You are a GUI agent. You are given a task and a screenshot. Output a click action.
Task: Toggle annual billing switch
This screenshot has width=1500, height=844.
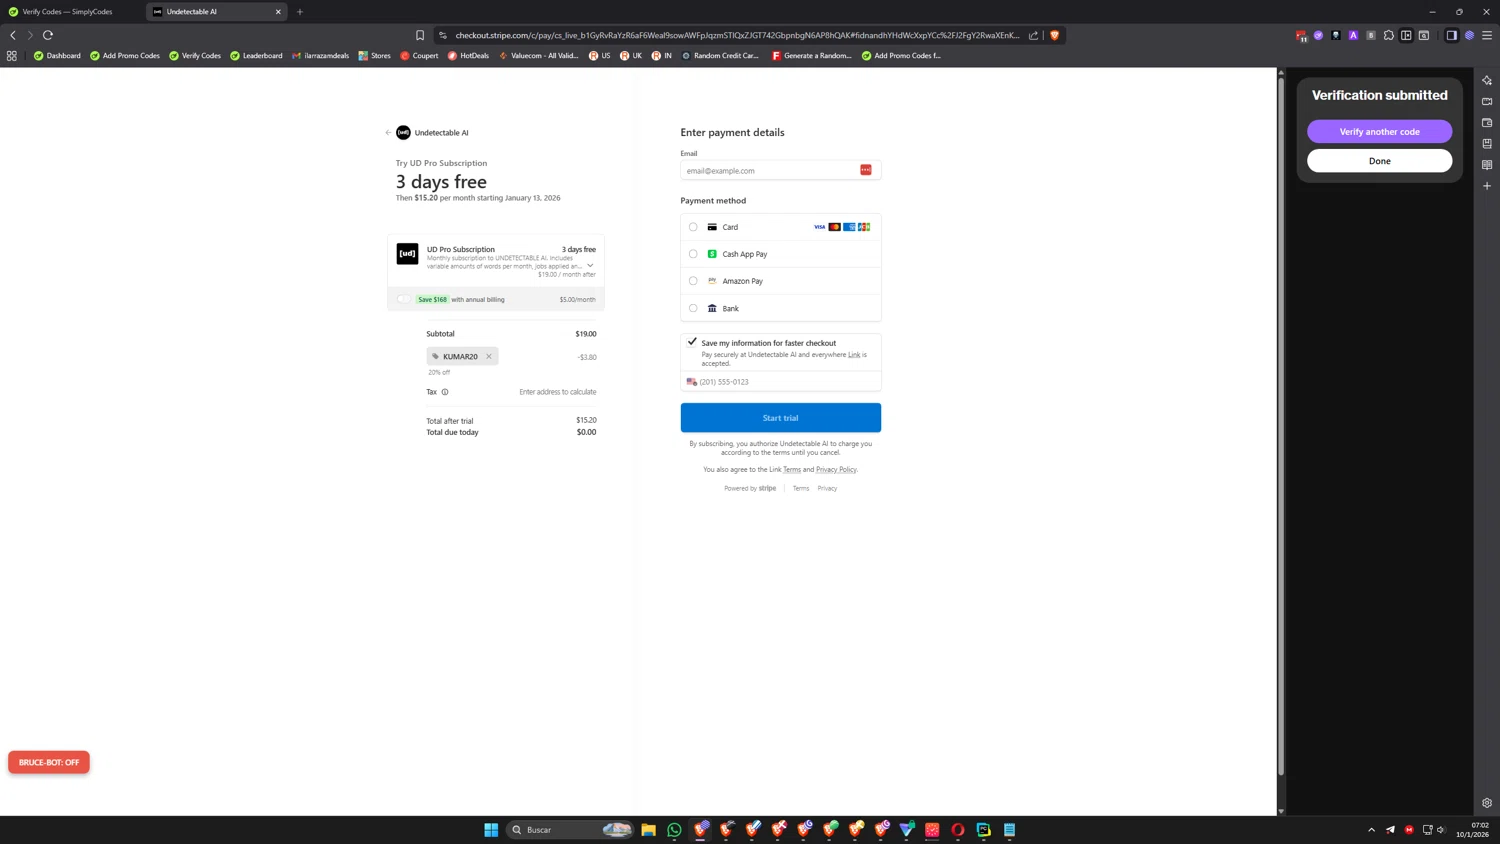point(403,299)
